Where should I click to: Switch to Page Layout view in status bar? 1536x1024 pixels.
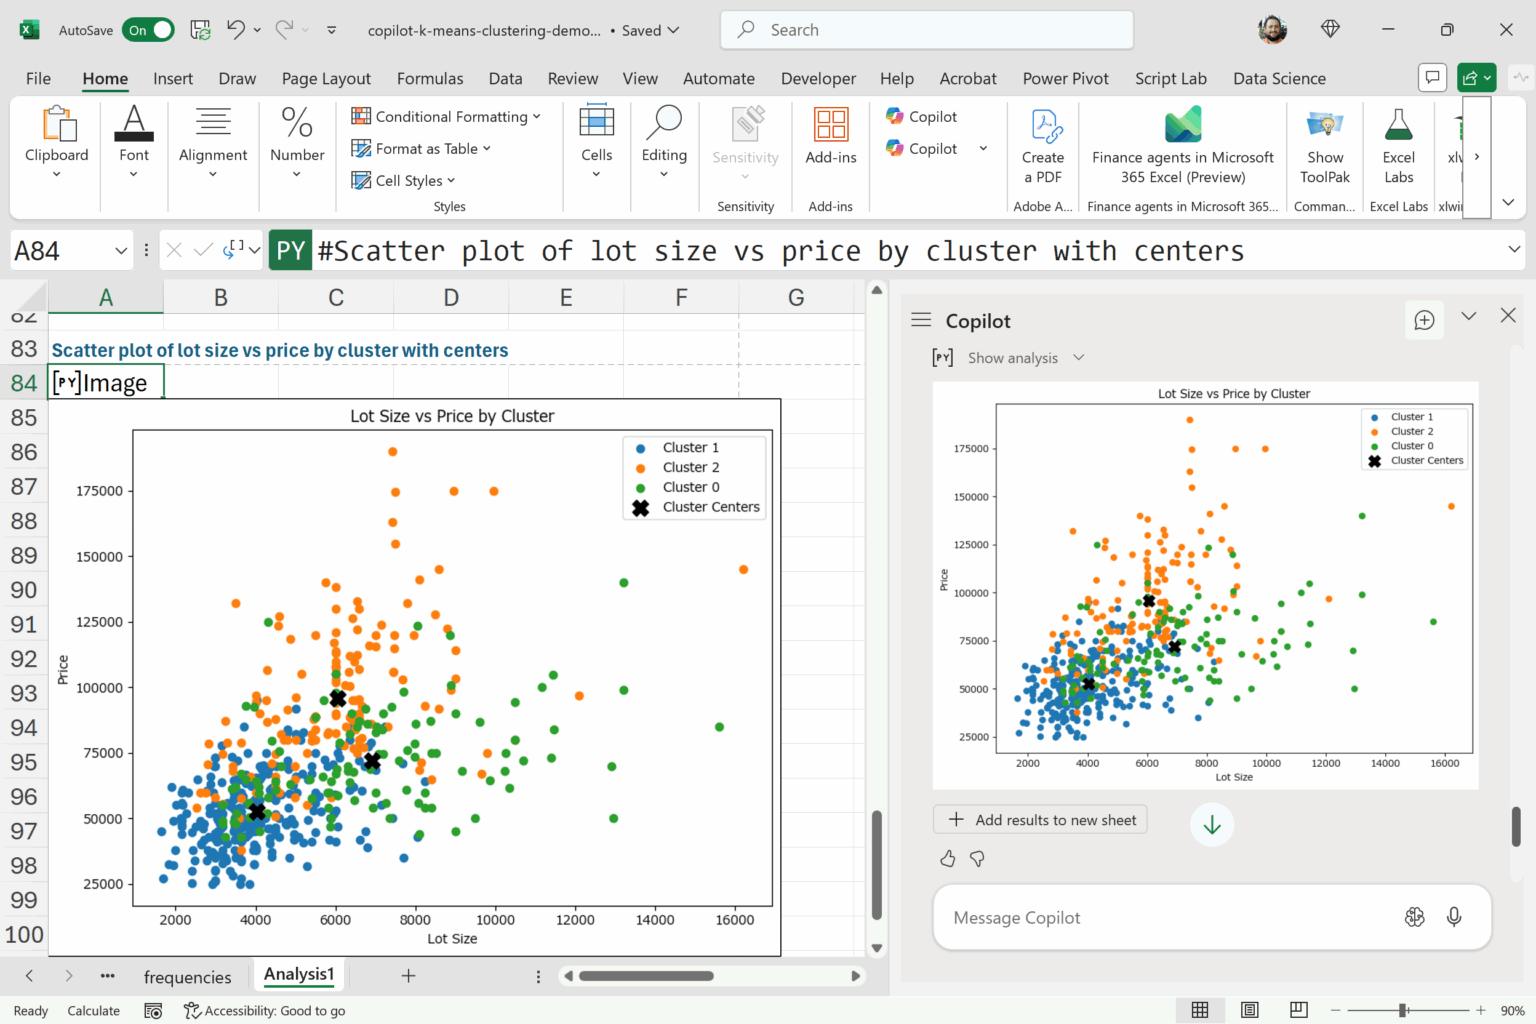(x=1249, y=1010)
